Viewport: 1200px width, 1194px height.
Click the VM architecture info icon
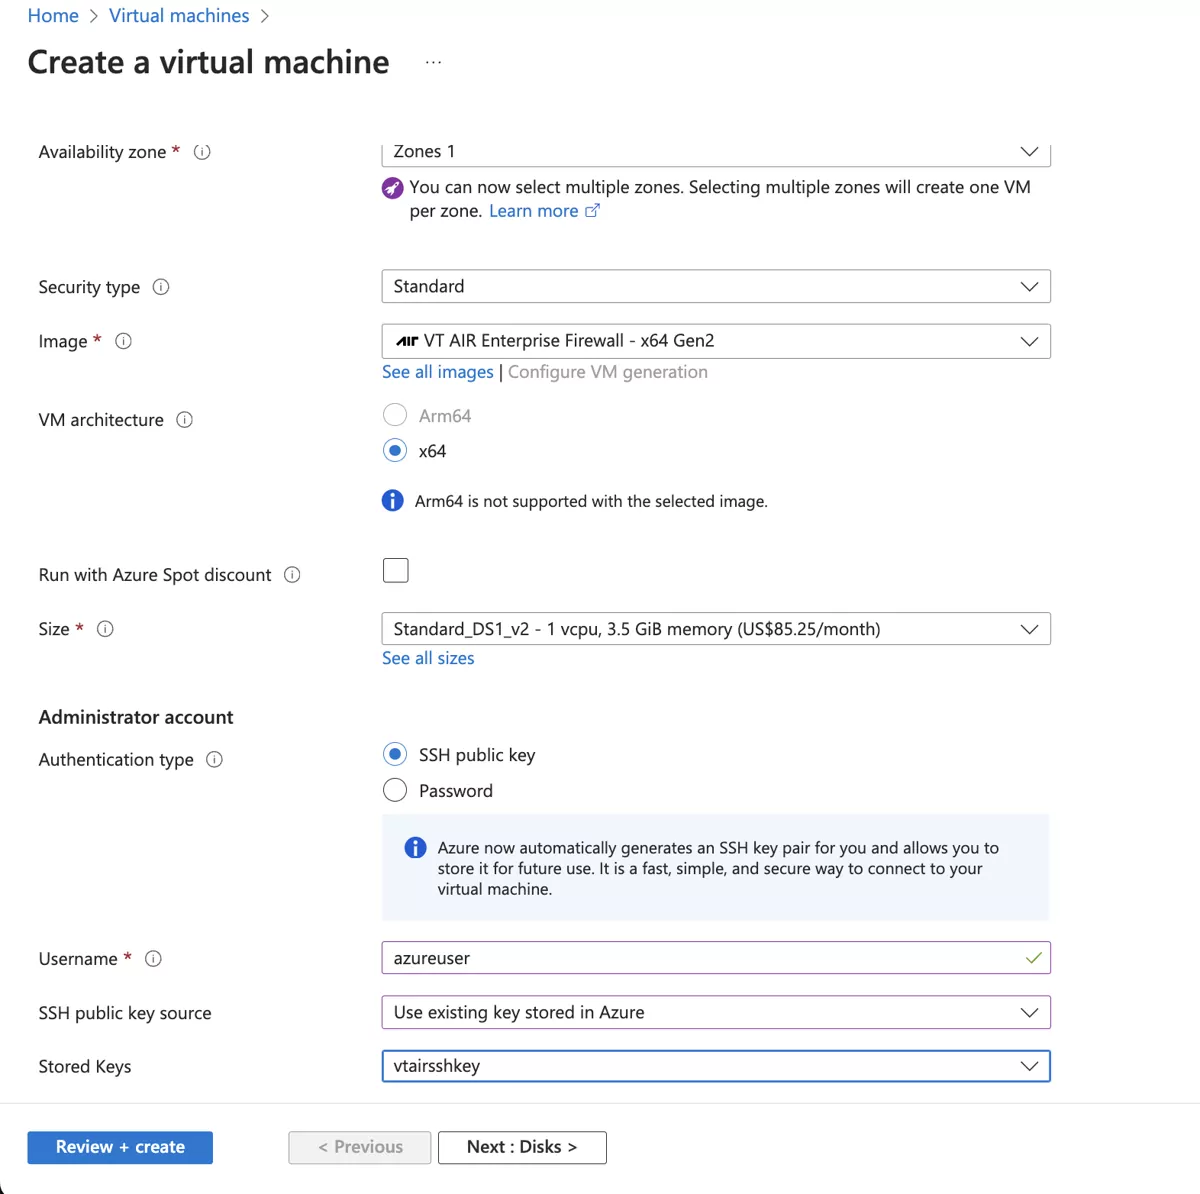pos(185,419)
